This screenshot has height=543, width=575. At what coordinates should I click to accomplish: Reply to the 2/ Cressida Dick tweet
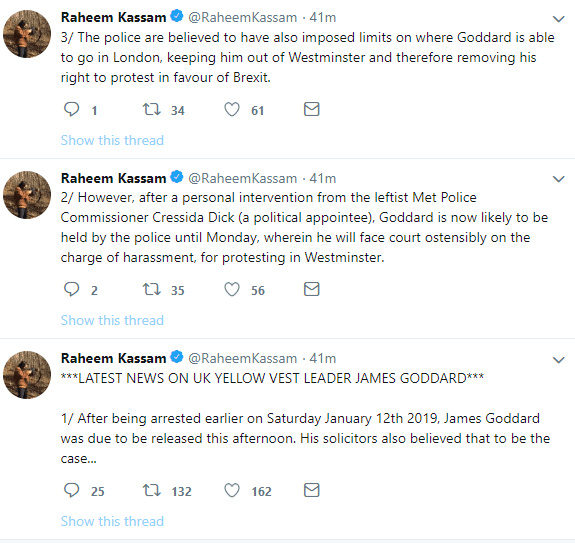[x=72, y=289]
